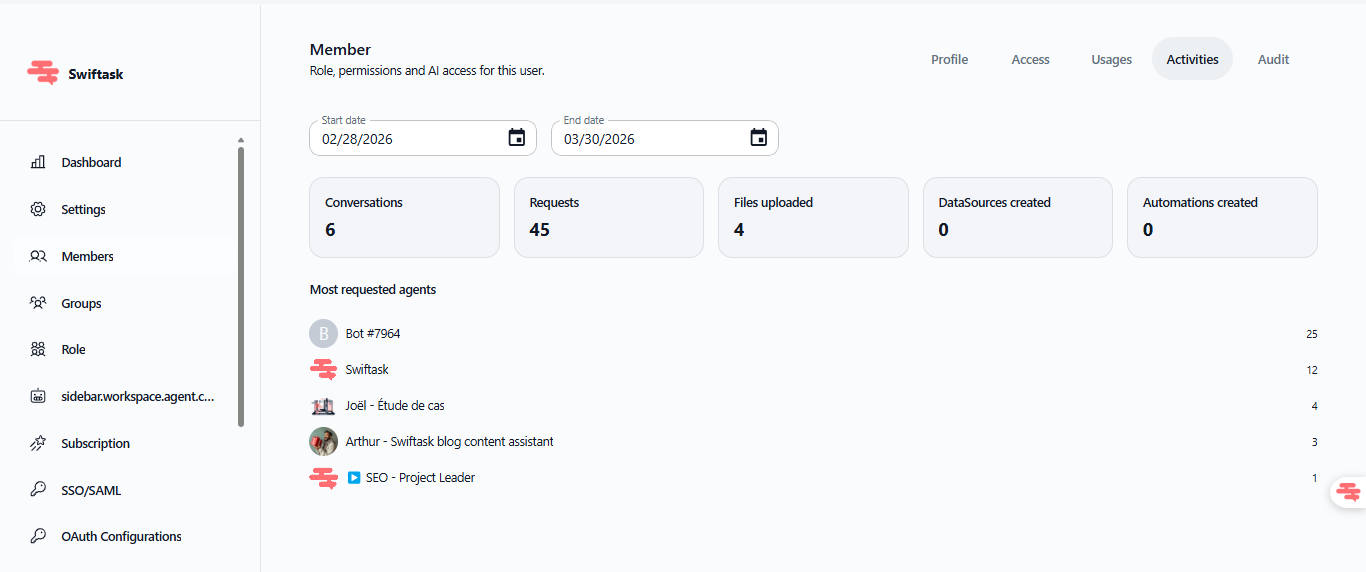This screenshot has width=1366, height=572.
Task: Open the floating Swiftask chat widget
Action: click(1348, 492)
